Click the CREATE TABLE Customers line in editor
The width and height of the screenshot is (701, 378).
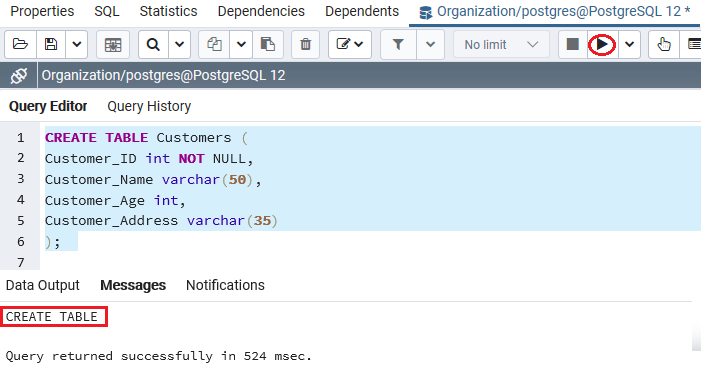pos(146,138)
